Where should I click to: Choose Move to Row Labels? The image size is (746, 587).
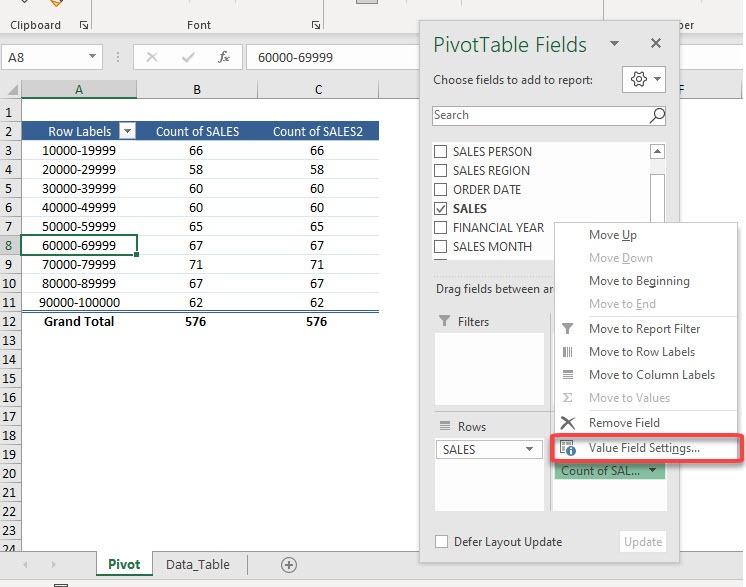(x=642, y=352)
